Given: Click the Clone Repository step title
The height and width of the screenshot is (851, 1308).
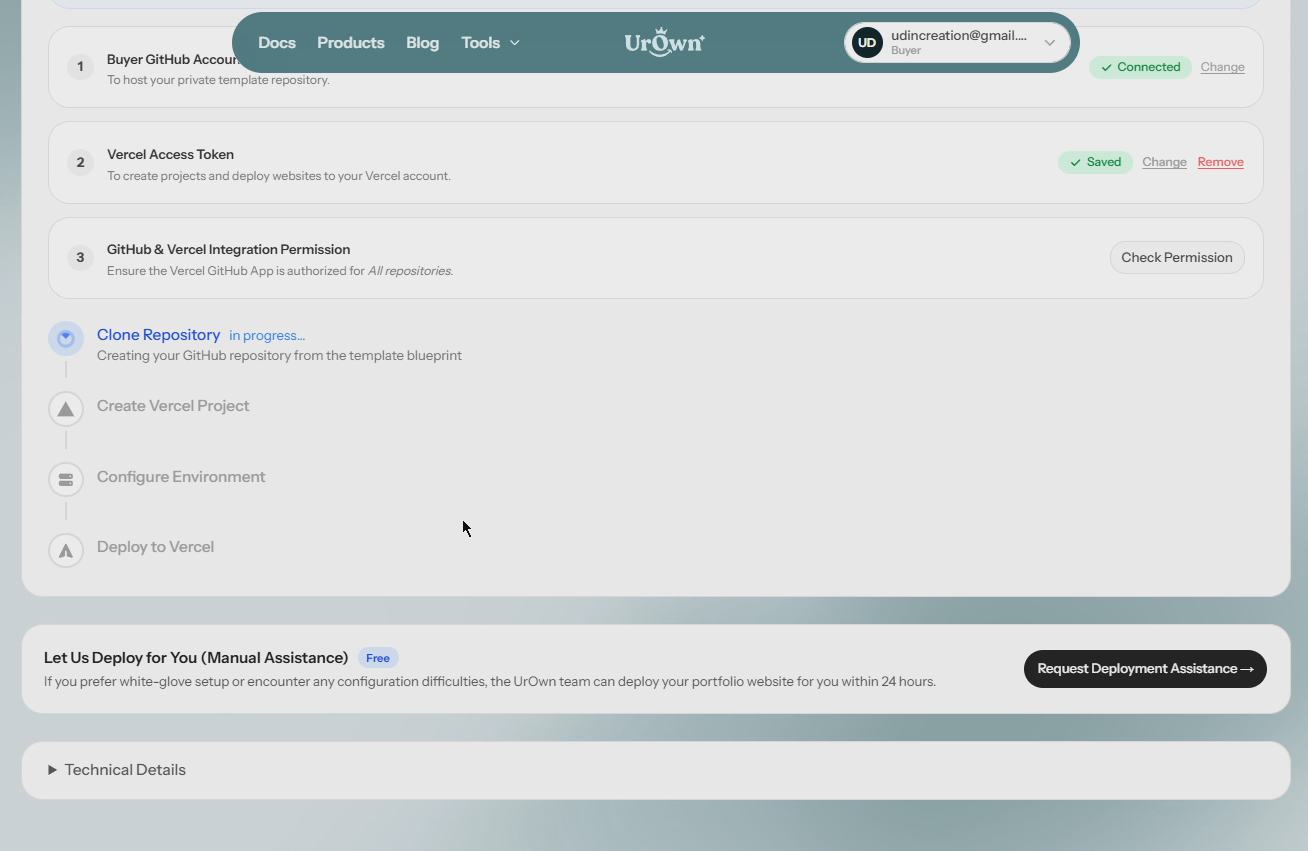Looking at the screenshot, I should (158, 335).
